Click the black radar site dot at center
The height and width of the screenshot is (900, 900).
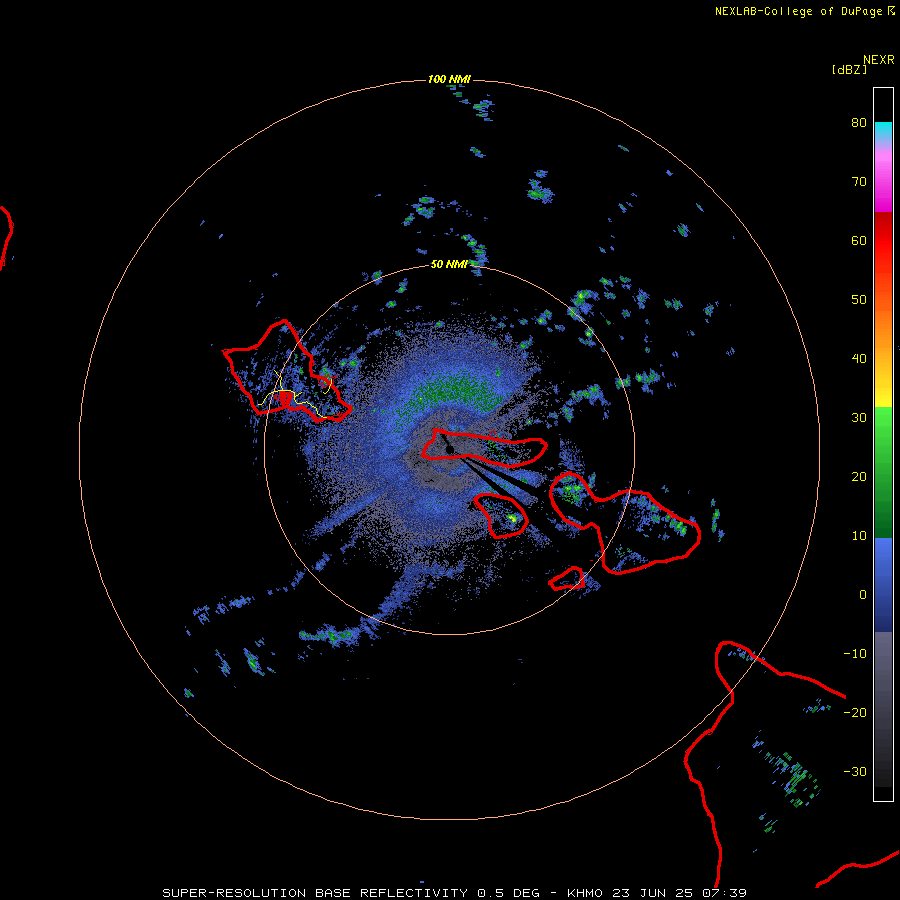click(450, 449)
